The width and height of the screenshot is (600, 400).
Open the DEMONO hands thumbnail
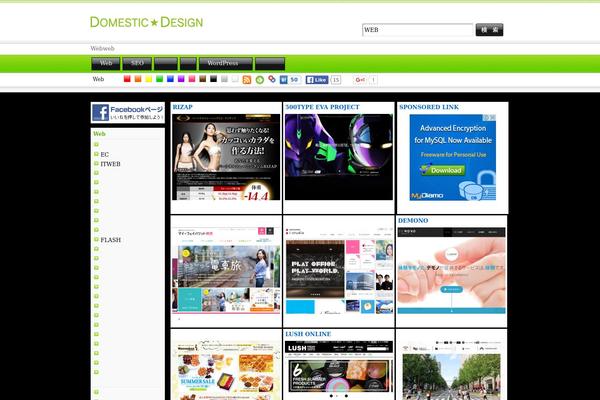tap(452, 271)
